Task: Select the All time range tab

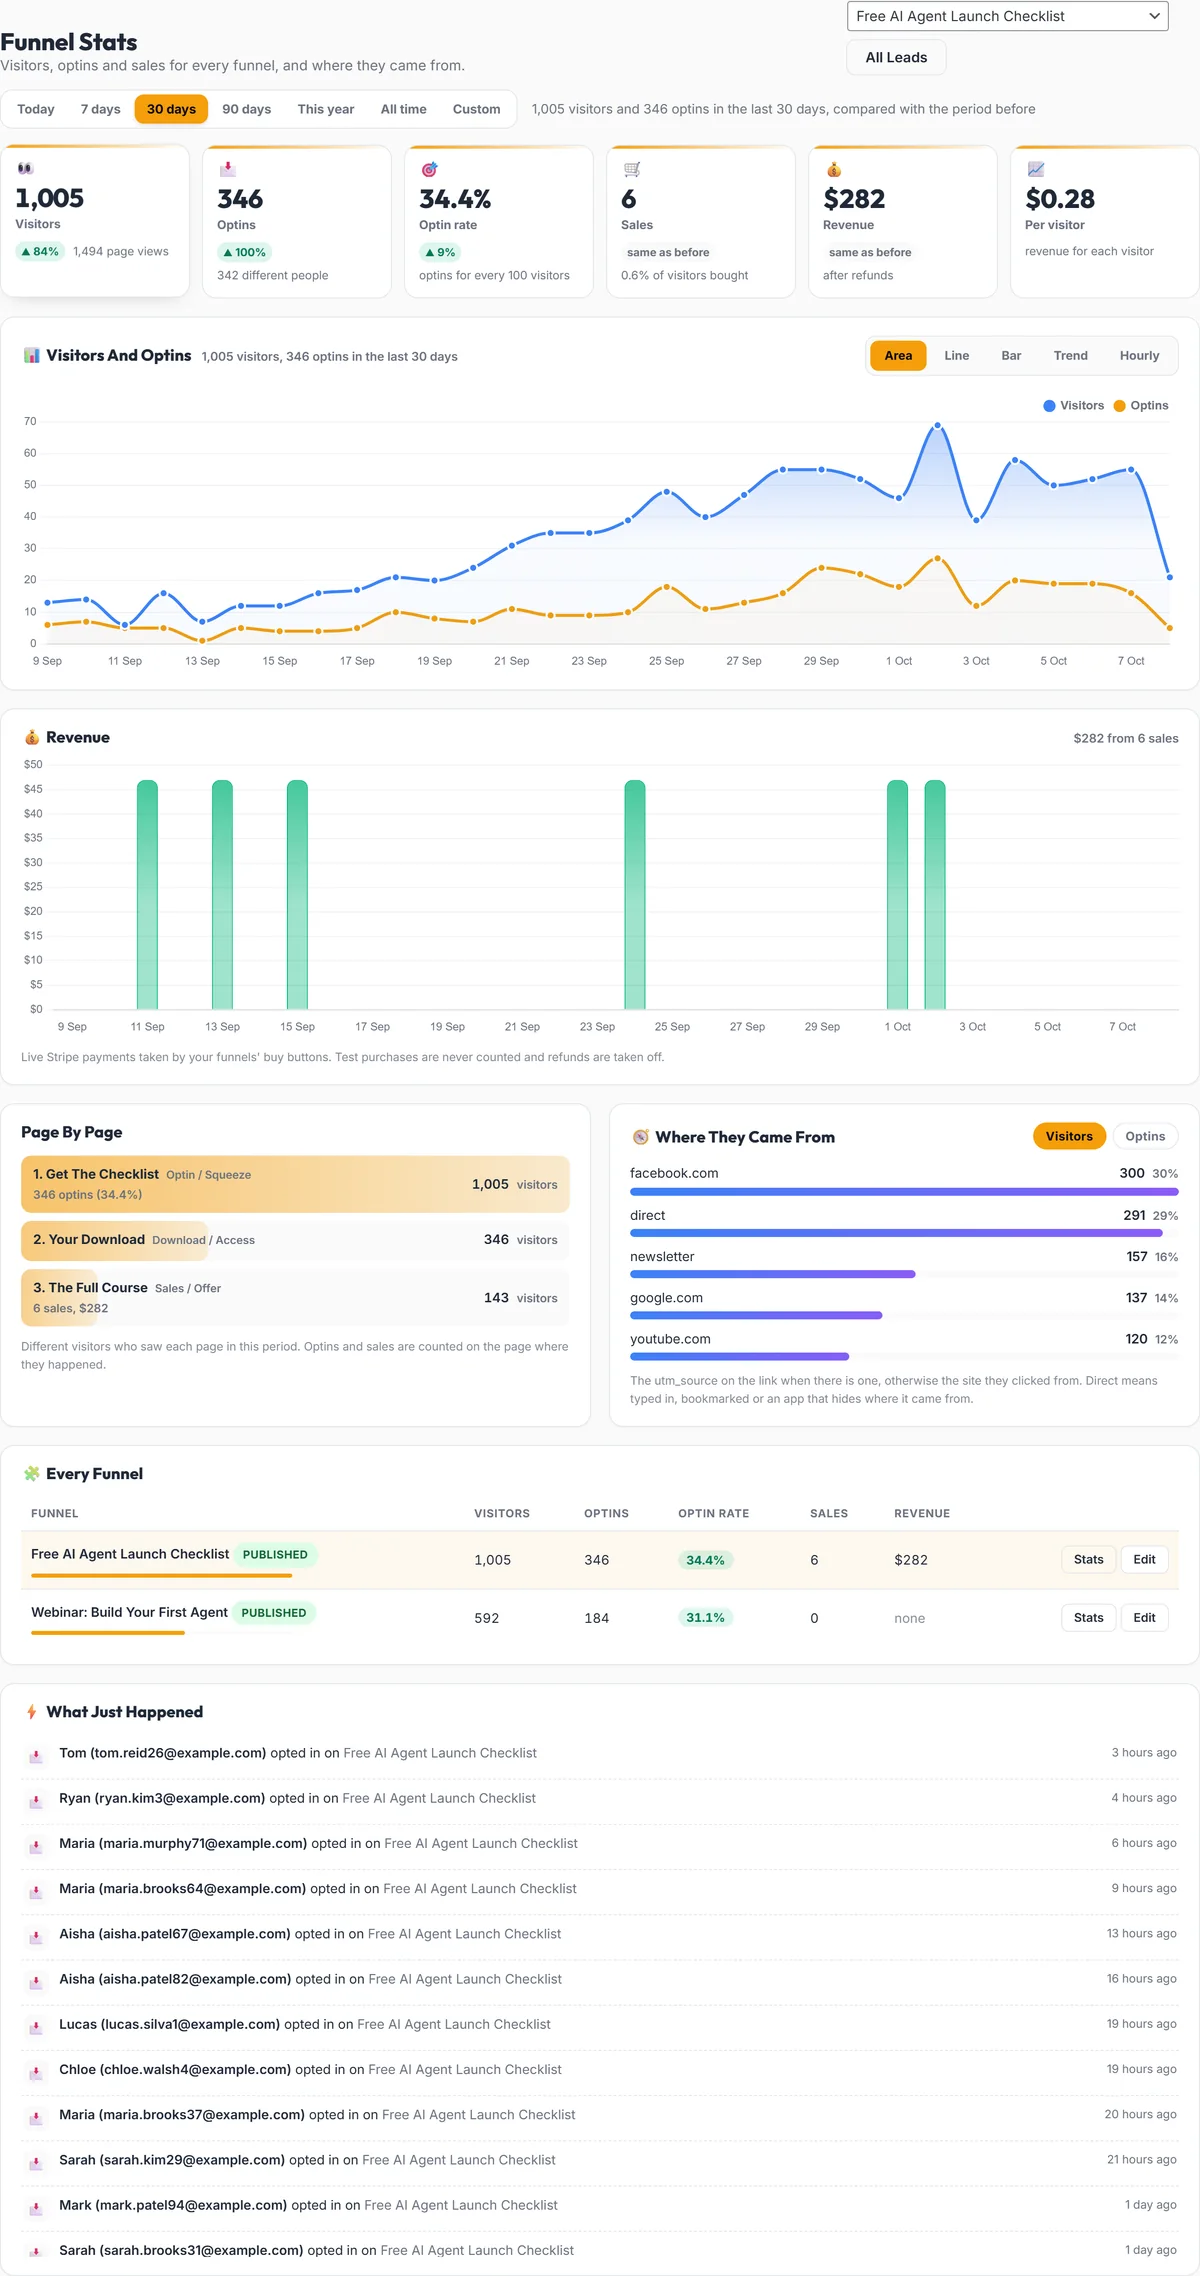Action: click(x=403, y=109)
